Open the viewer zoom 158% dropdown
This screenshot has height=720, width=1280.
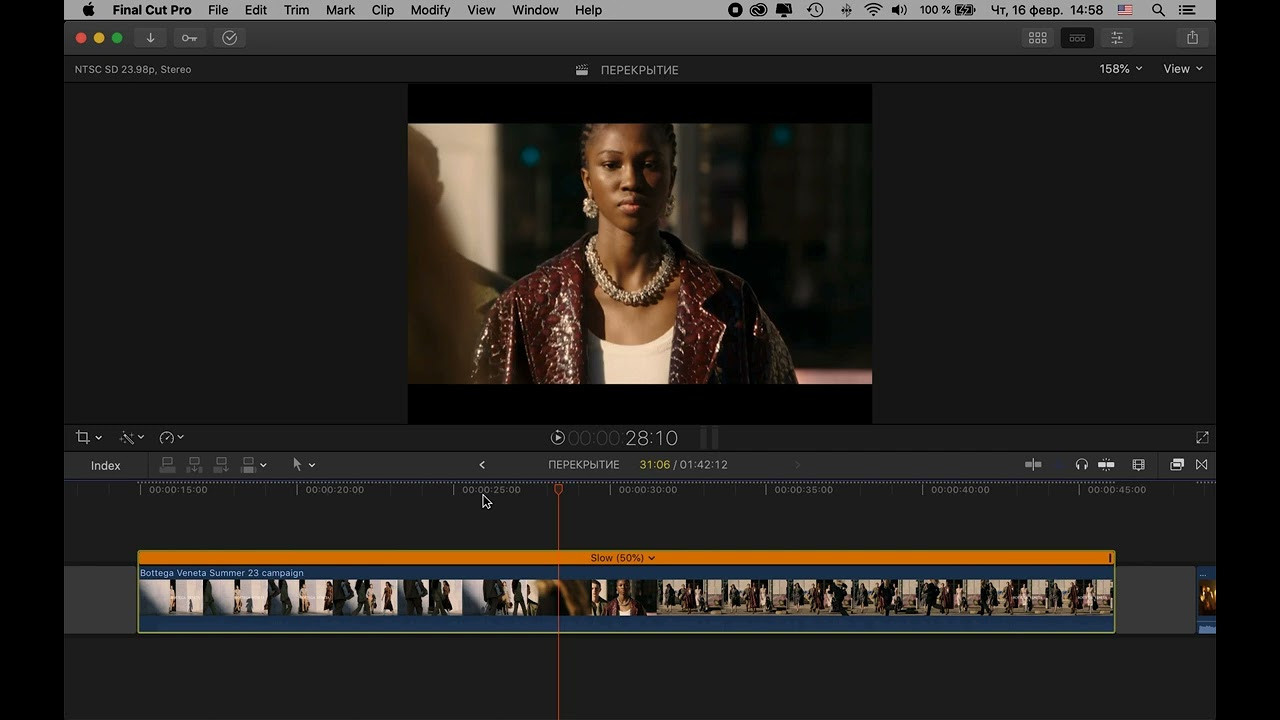[x=1120, y=69]
